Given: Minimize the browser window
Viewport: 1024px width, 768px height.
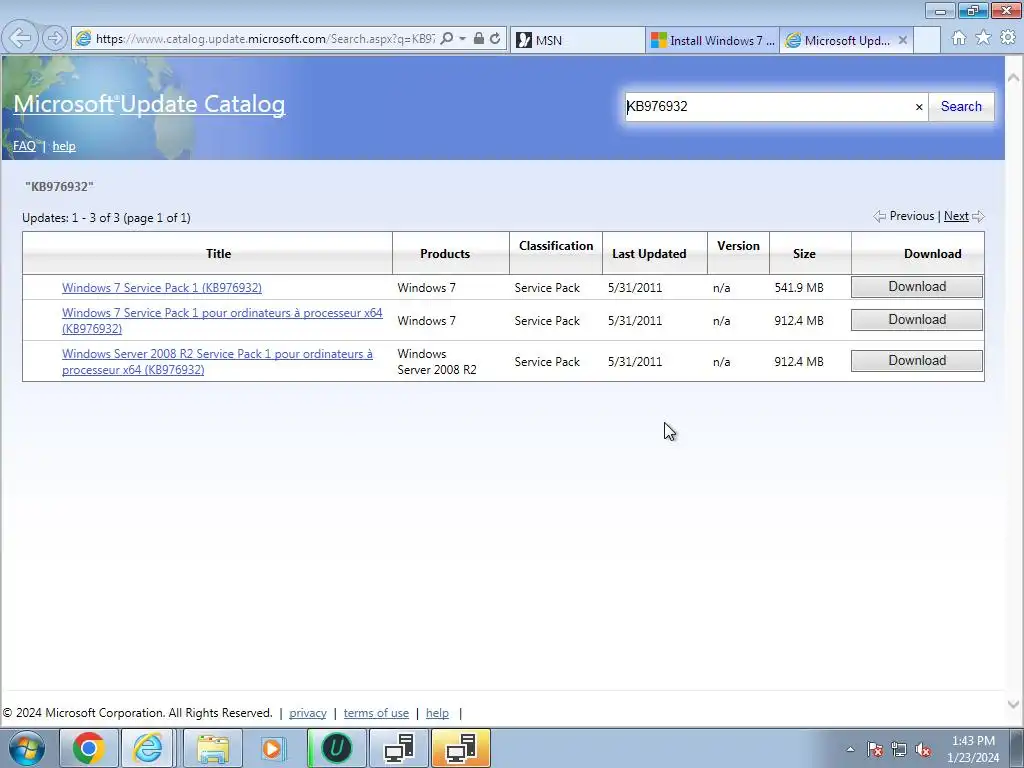Looking at the screenshot, I should pos(940,10).
